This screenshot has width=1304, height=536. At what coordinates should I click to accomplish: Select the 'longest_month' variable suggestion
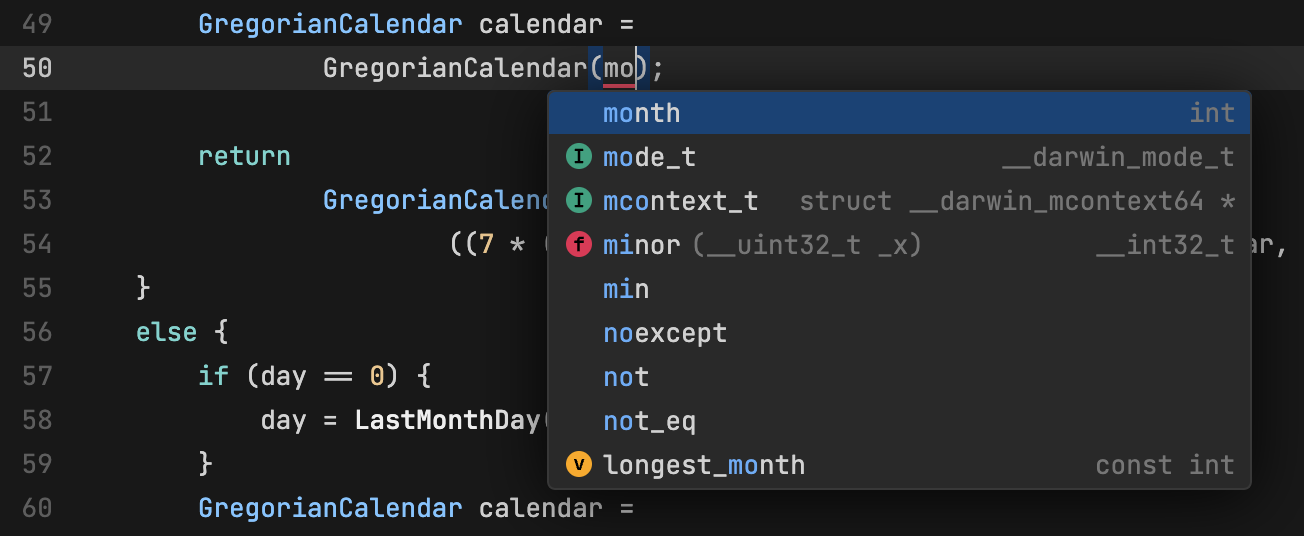point(704,465)
